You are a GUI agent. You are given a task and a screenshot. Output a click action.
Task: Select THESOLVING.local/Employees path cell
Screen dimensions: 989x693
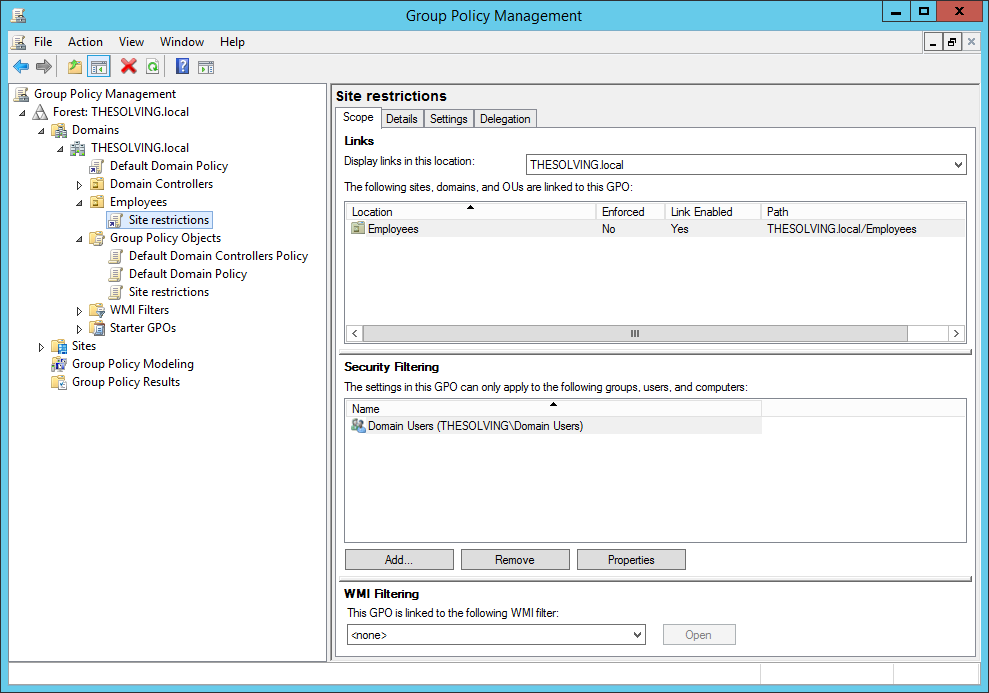(841, 229)
